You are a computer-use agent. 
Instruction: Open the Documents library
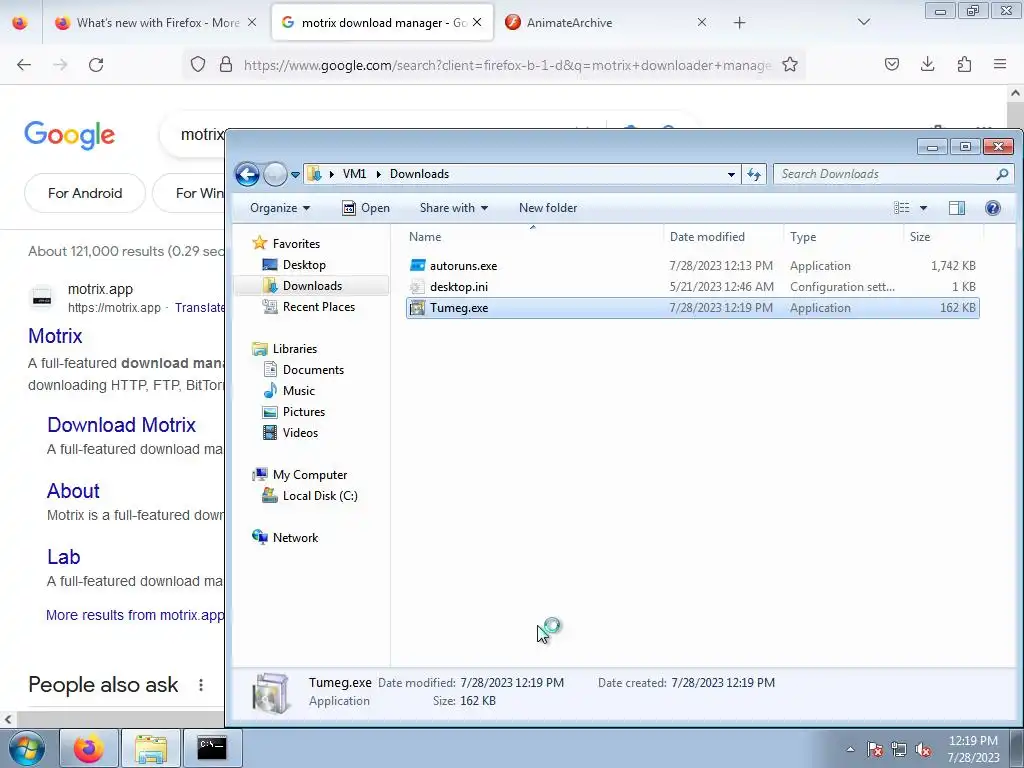[x=313, y=370]
